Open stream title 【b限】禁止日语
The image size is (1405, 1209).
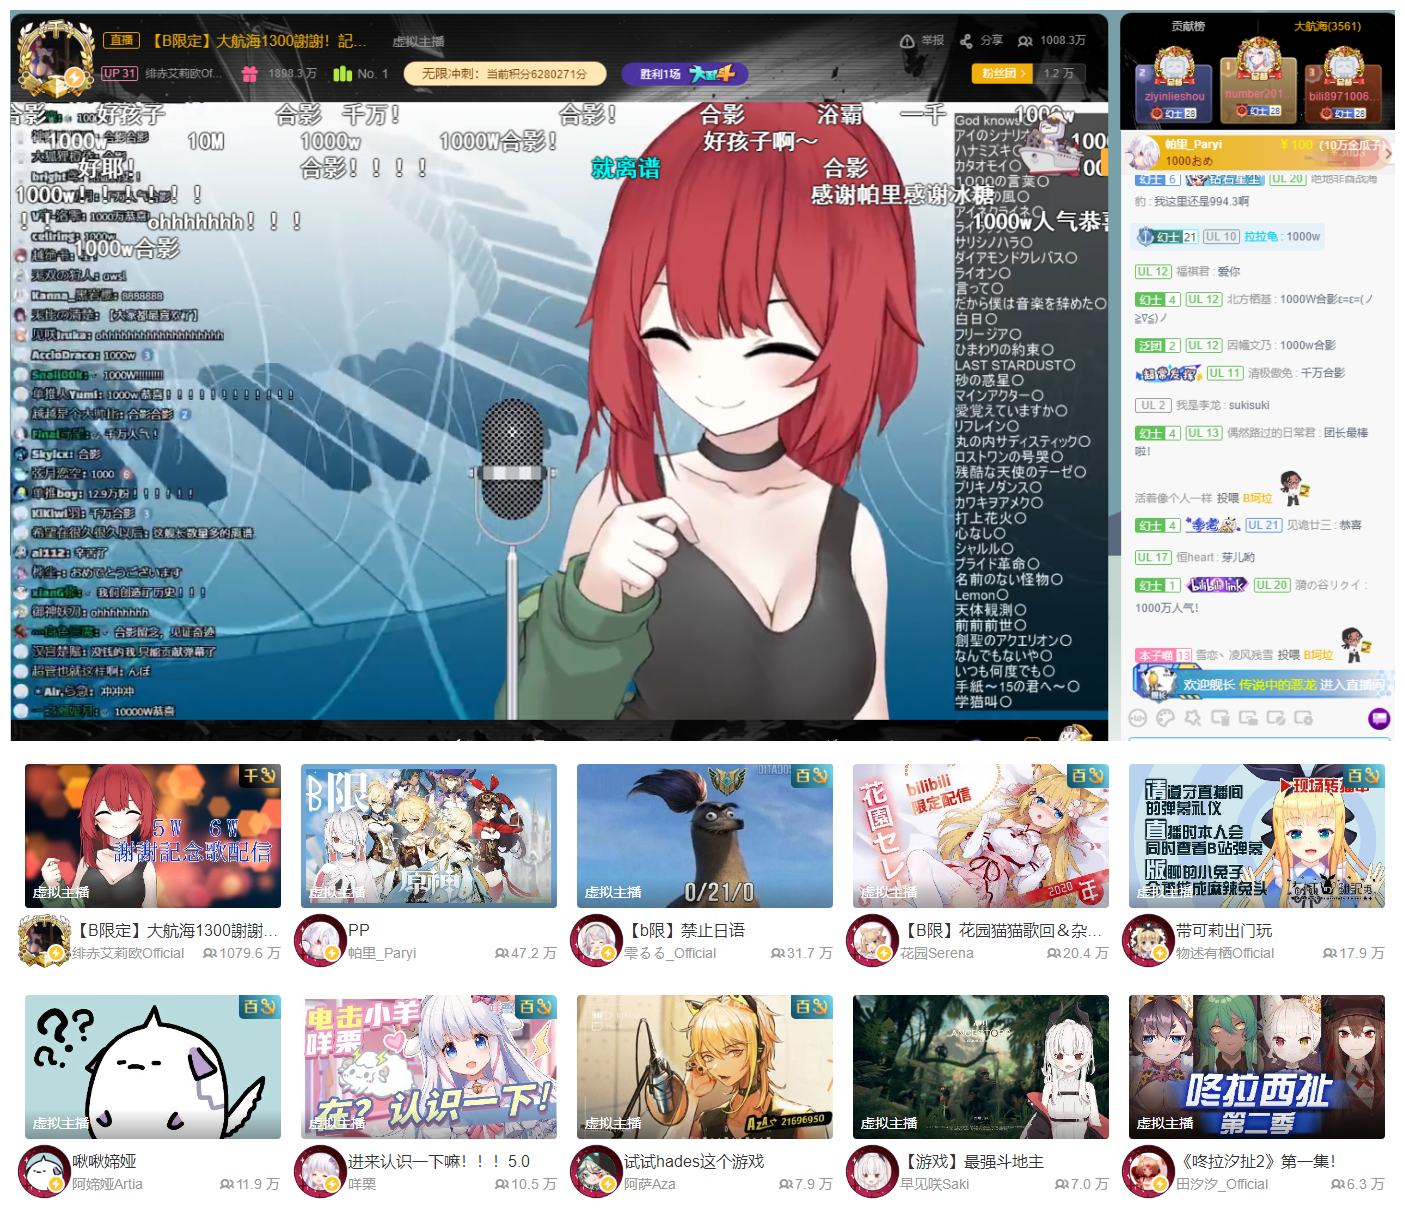coord(684,930)
